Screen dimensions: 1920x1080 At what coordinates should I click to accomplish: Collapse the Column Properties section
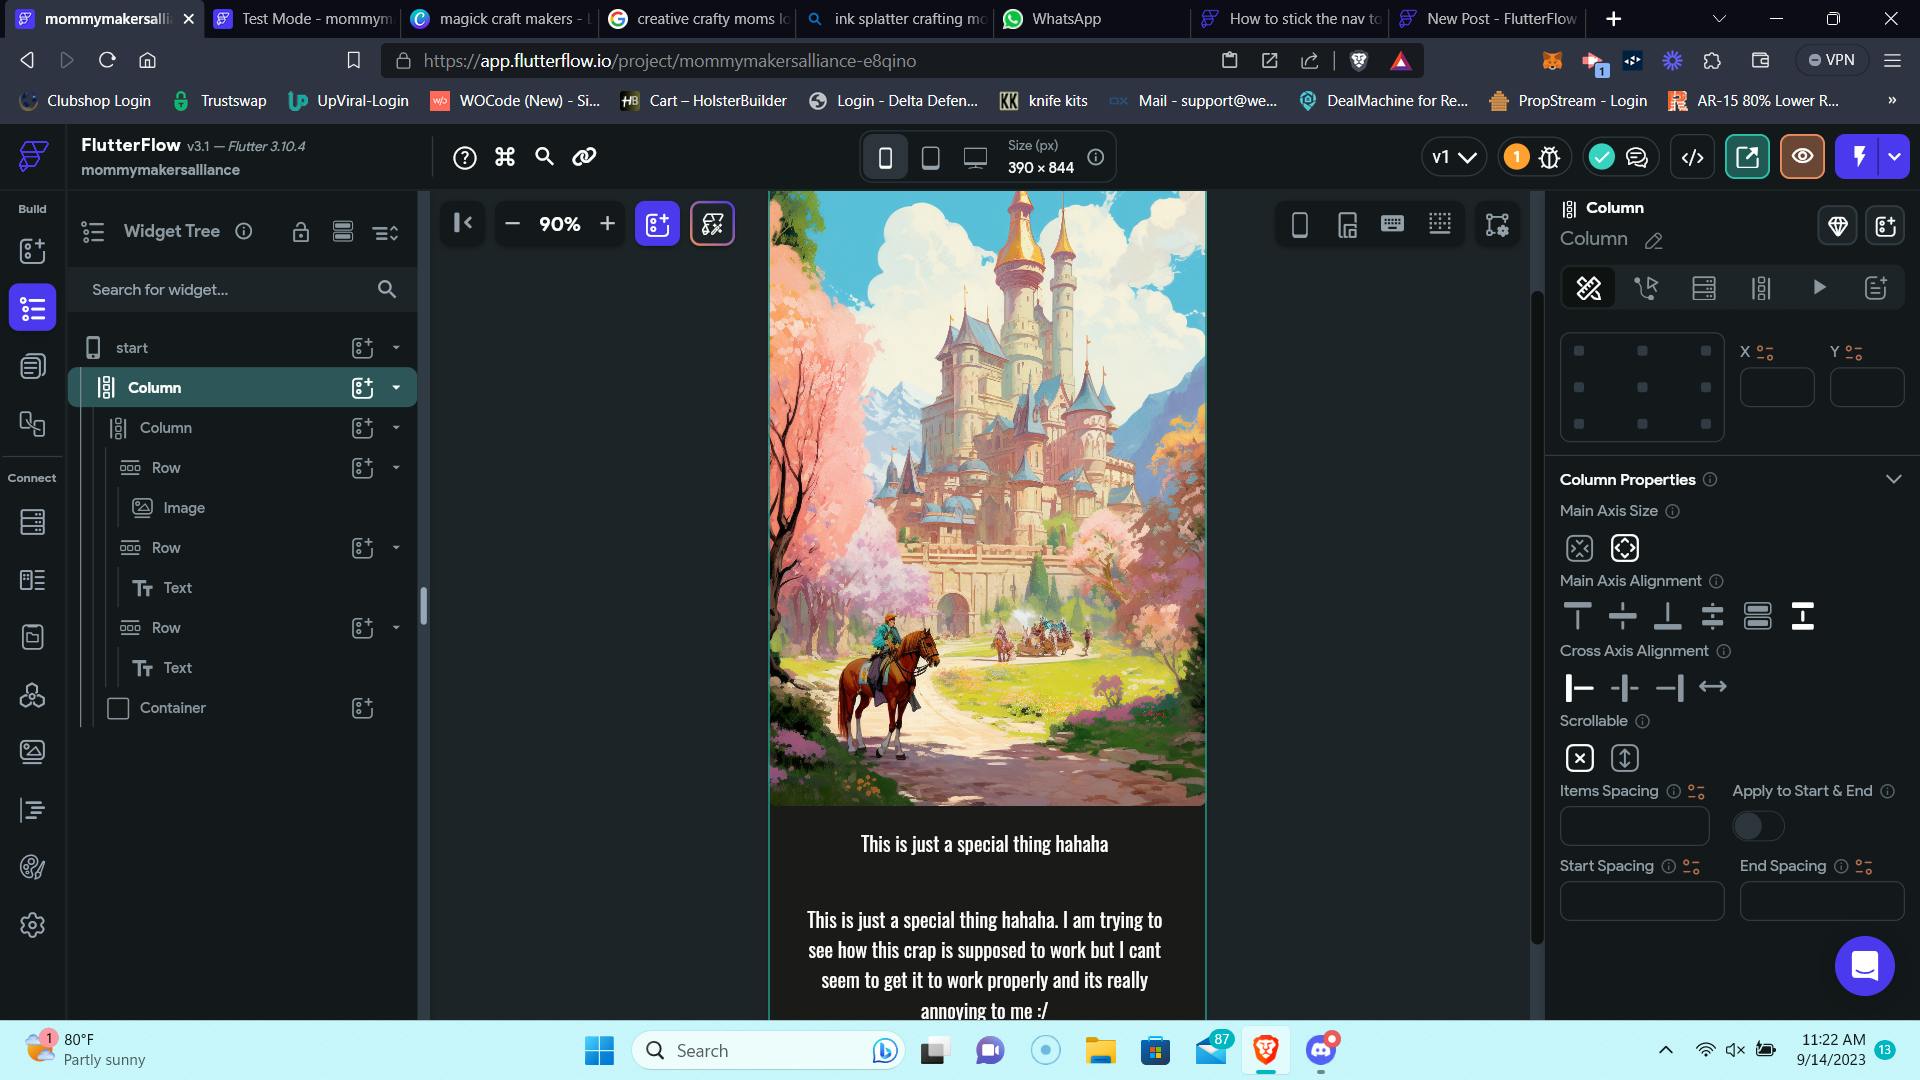click(1893, 479)
